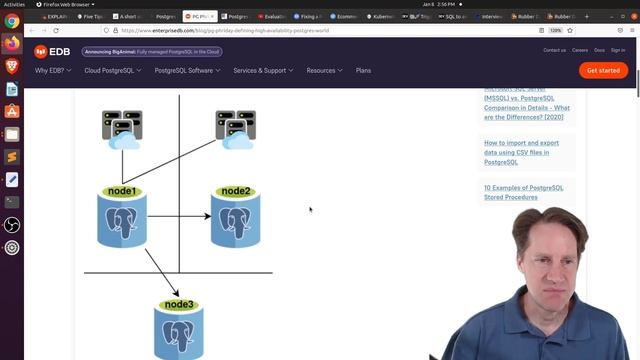The width and height of the screenshot is (640, 360).
Task: Click the Sign in link
Action: pyautogui.click(x=618, y=50)
